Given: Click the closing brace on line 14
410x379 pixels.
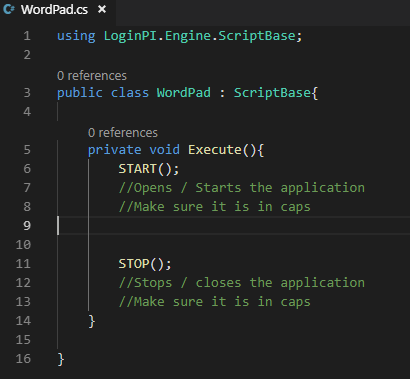Looking at the screenshot, I should pyautogui.click(x=92, y=321).
